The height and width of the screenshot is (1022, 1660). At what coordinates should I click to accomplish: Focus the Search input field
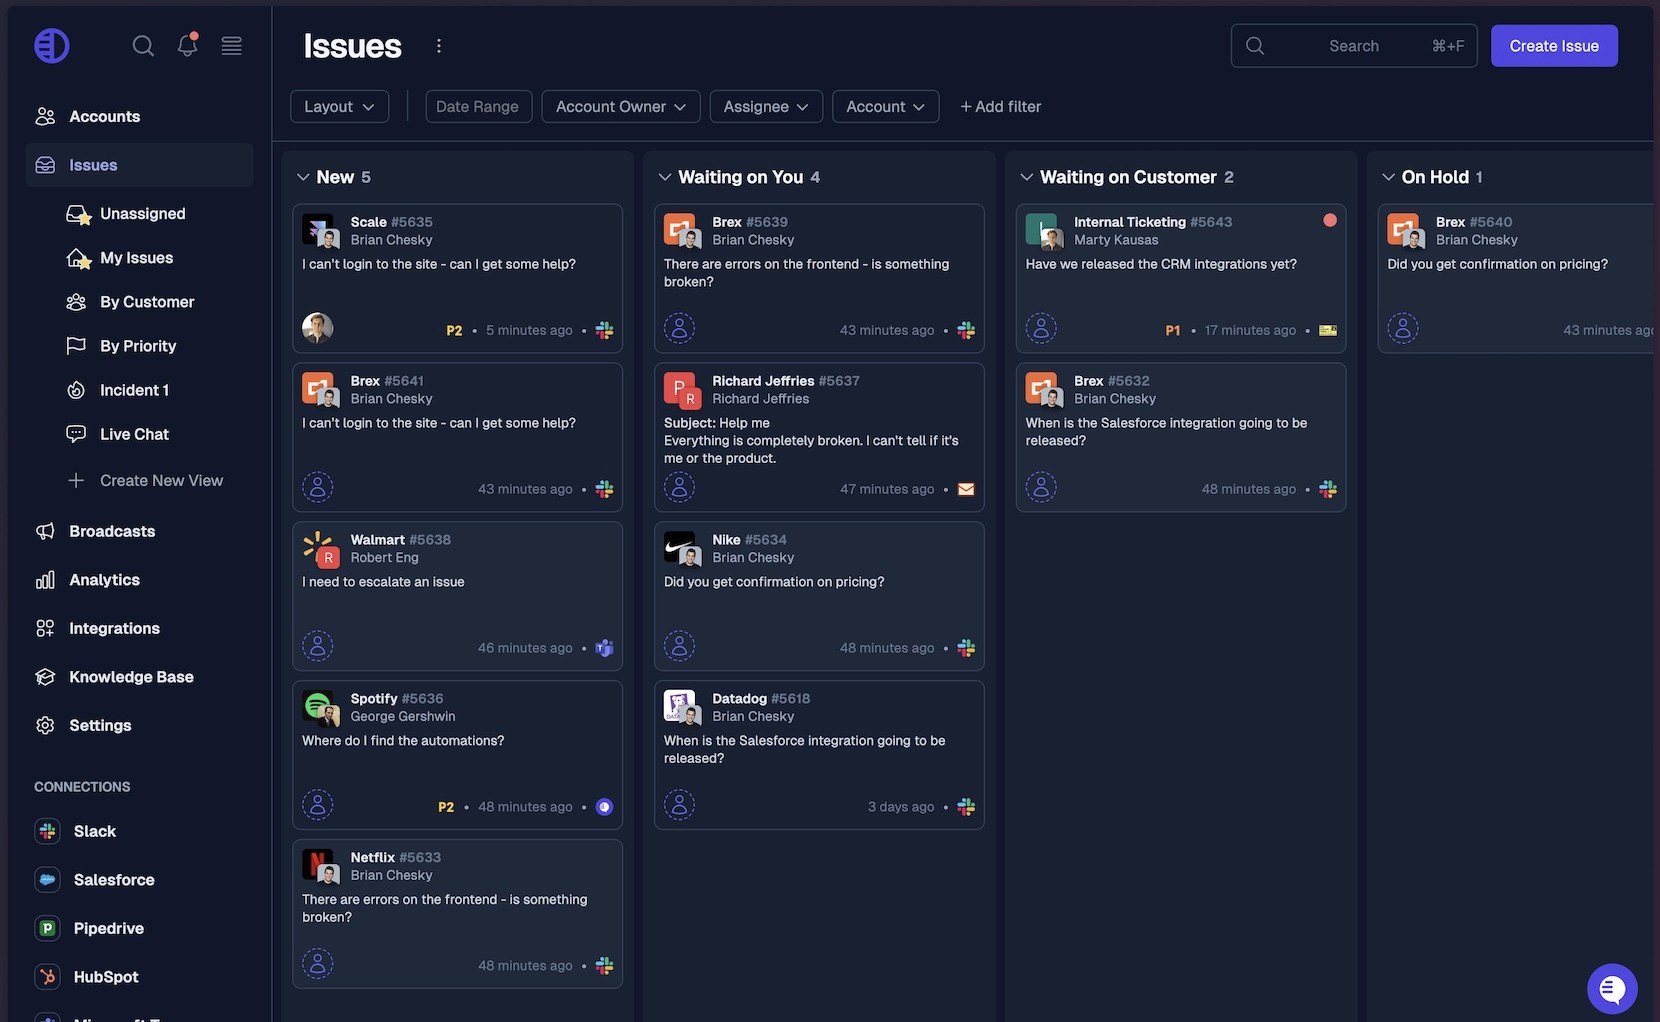click(x=1353, y=46)
